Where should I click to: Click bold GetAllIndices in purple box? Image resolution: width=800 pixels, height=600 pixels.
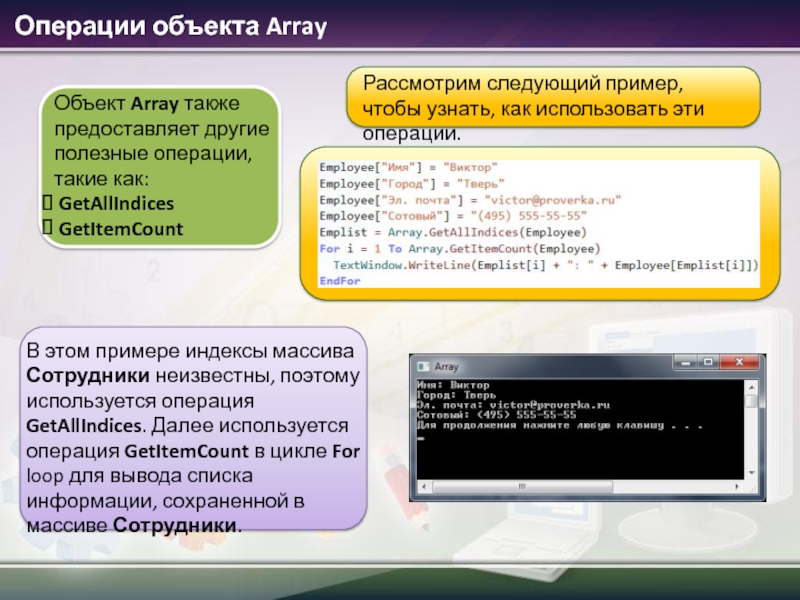84,426
